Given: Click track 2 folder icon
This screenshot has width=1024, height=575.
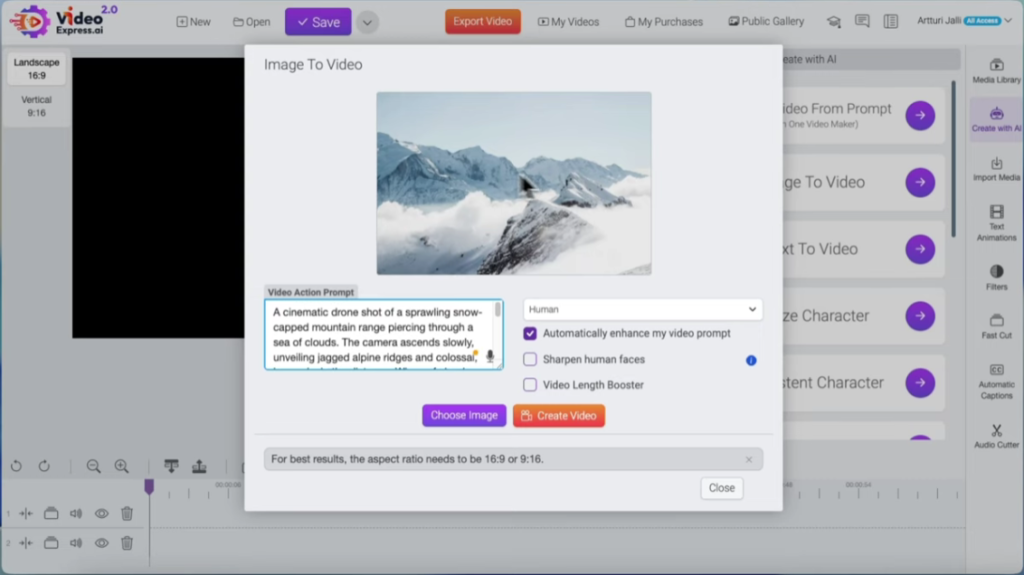Looking at the screenshot, I should click(51, 543).
